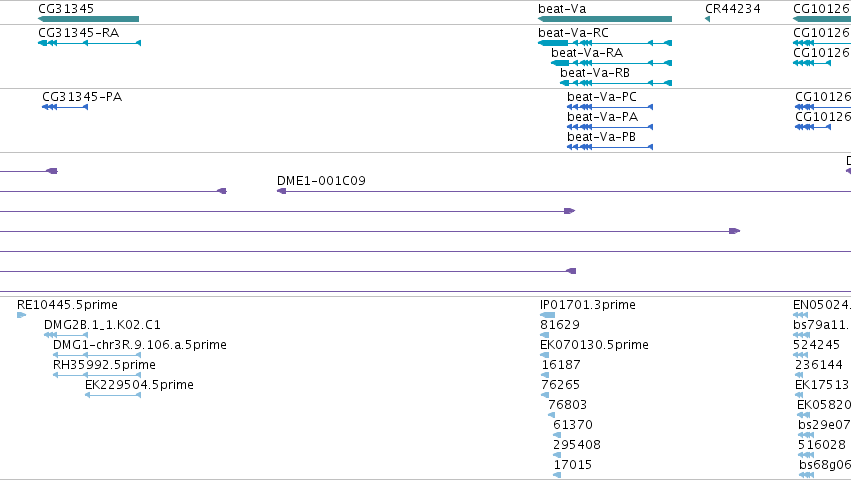Select the beat-Va-PB protein feature

[610, 147]
